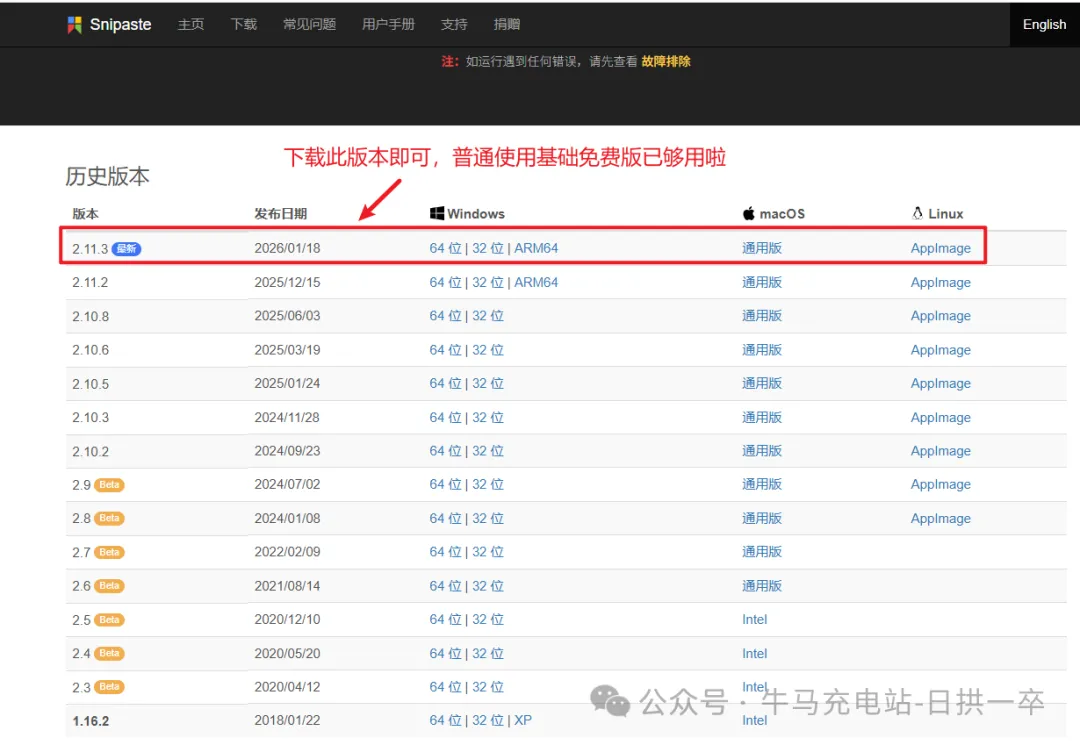1080x745 pixels.
Task: Download 2.10.3 Linux AppImage
Action: (940, 417)
